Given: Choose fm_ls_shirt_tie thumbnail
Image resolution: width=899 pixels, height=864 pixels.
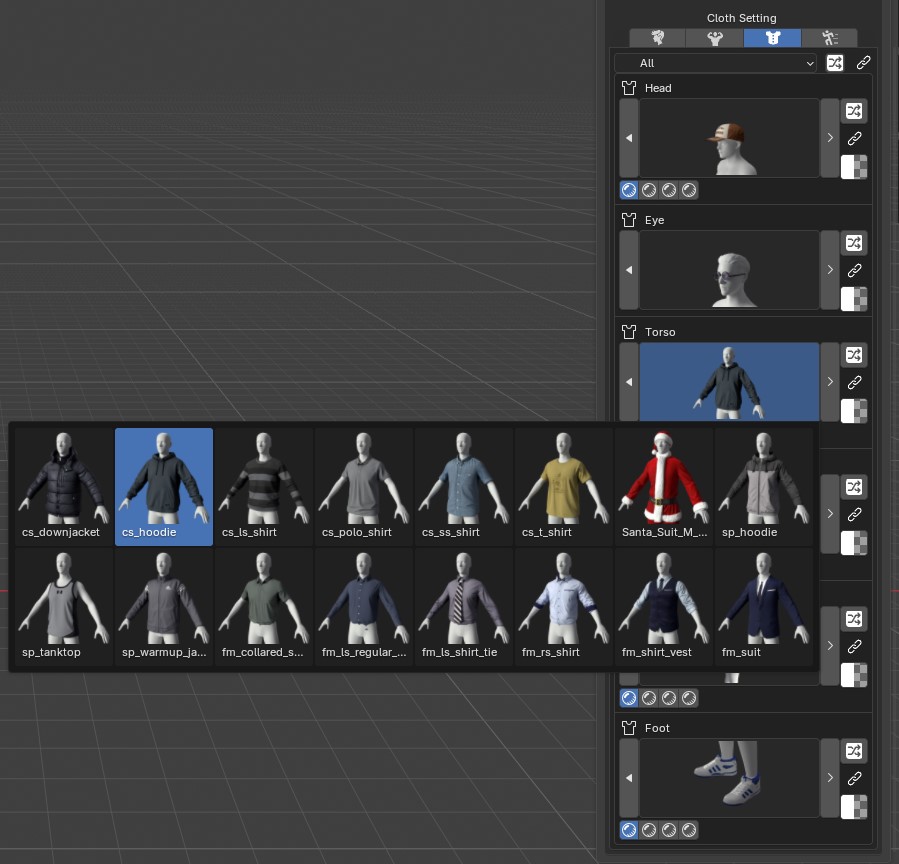Looking at the screenshot, I should 464,607.
